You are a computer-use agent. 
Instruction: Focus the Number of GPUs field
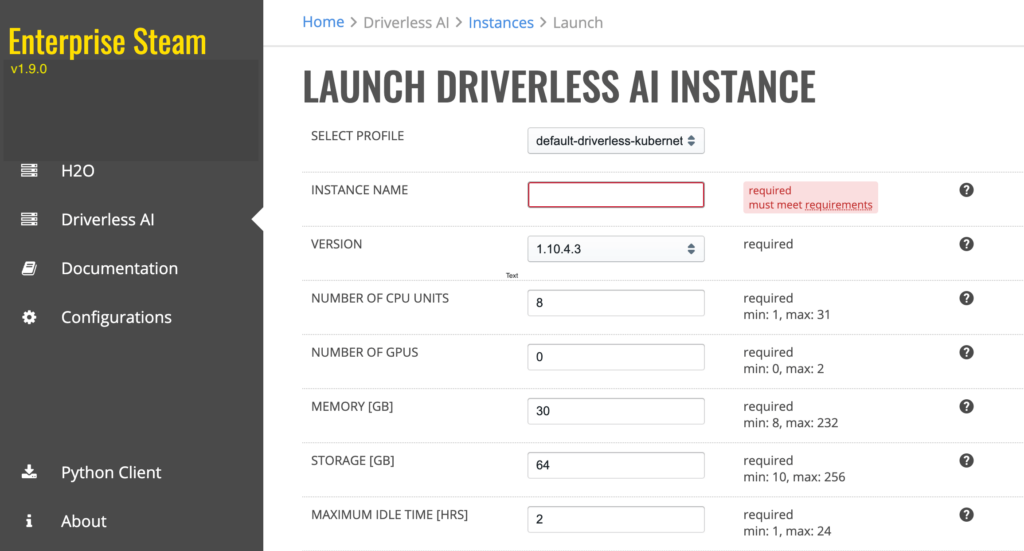tap(616, 357)
